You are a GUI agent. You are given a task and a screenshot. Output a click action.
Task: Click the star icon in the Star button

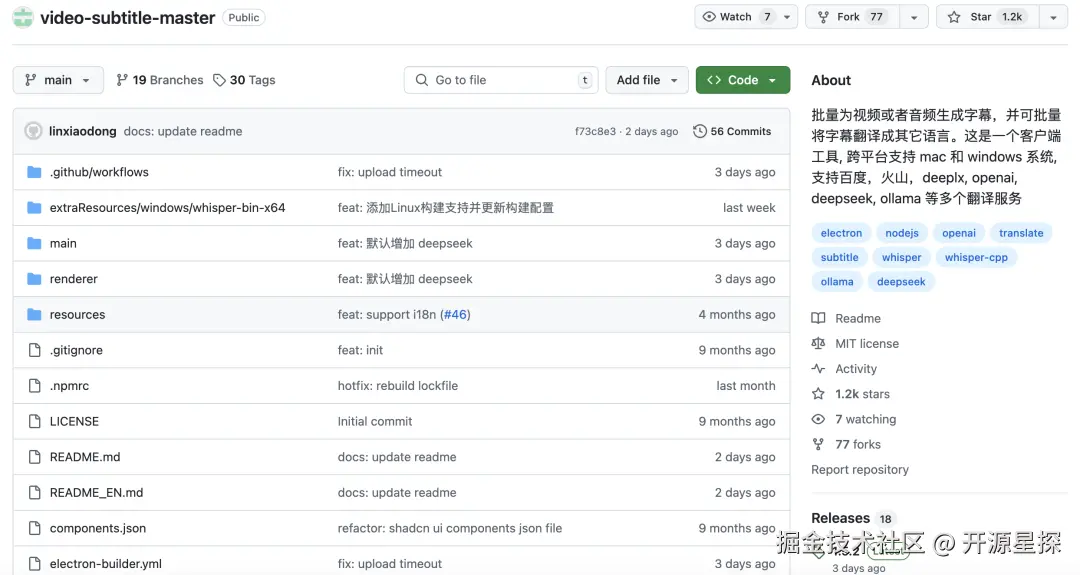[954, 17]
